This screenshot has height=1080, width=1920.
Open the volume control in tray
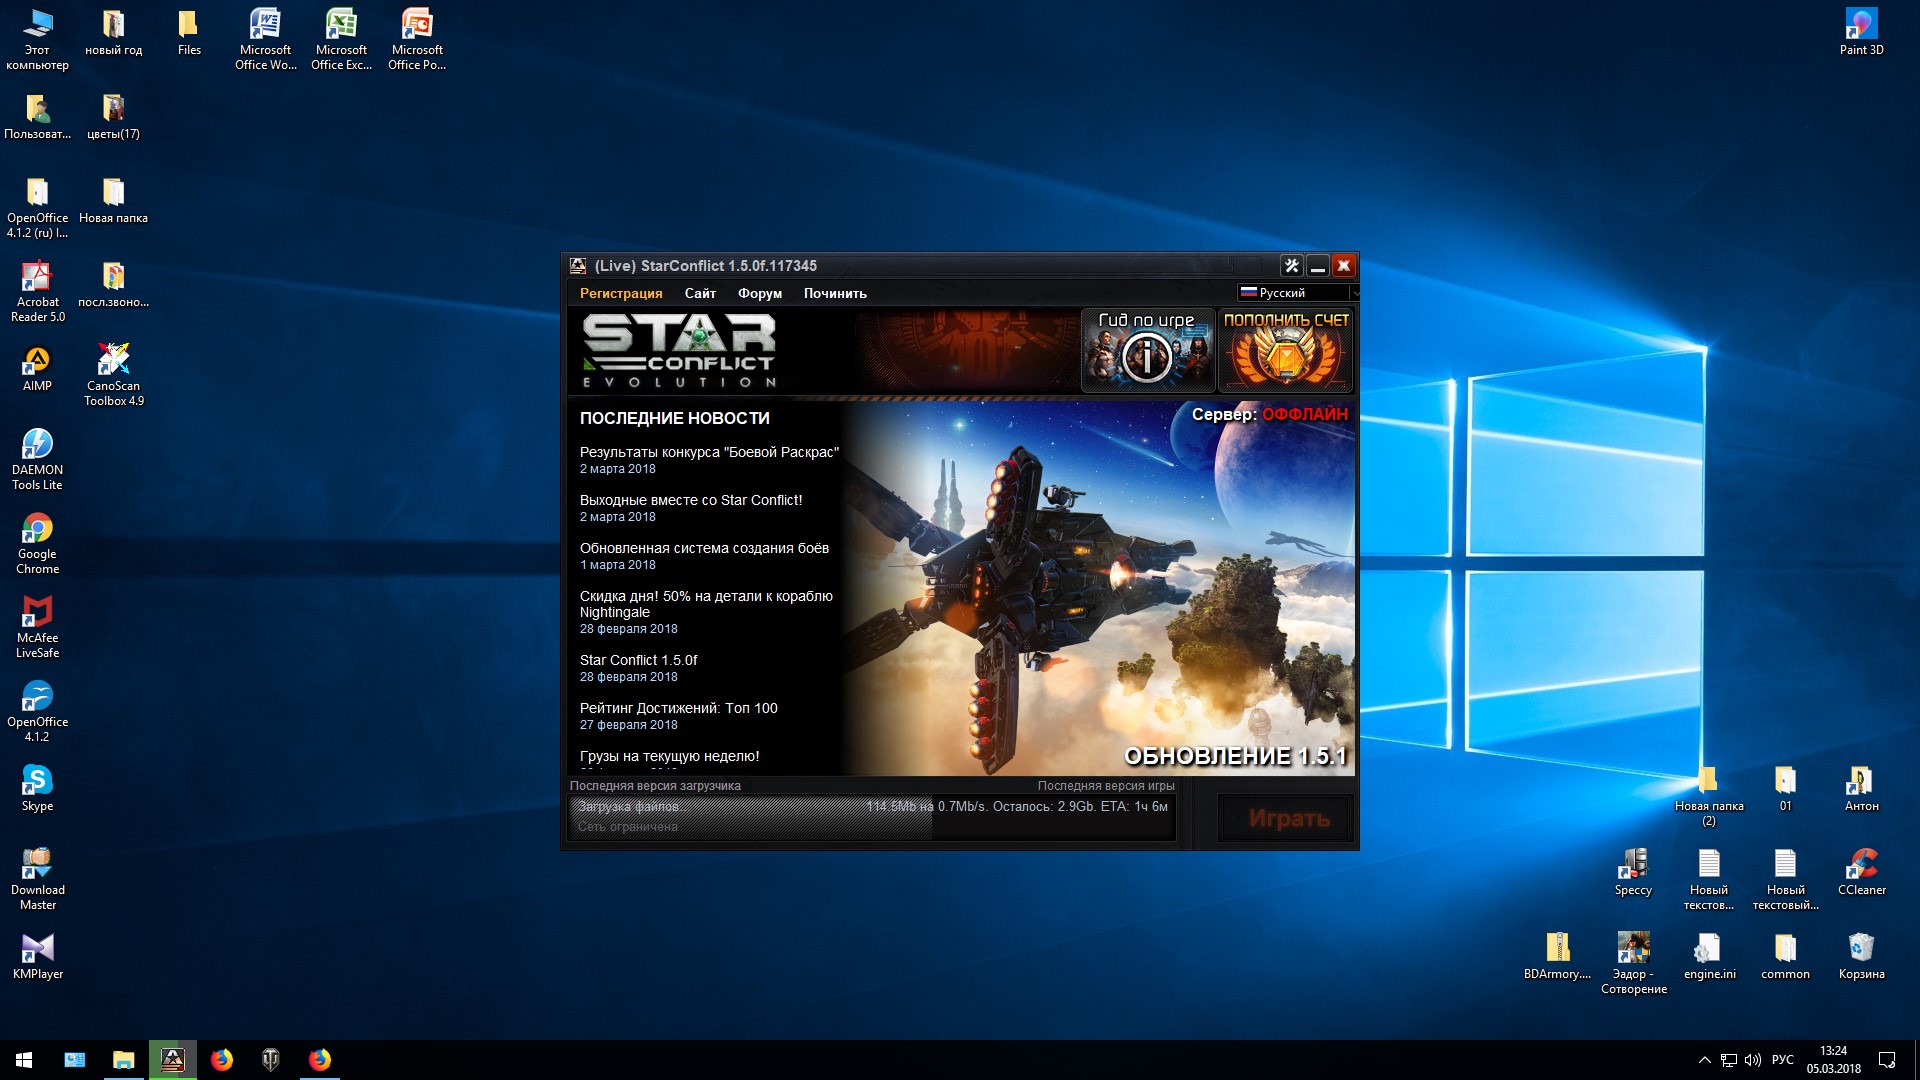(x=1753, y=1060)
